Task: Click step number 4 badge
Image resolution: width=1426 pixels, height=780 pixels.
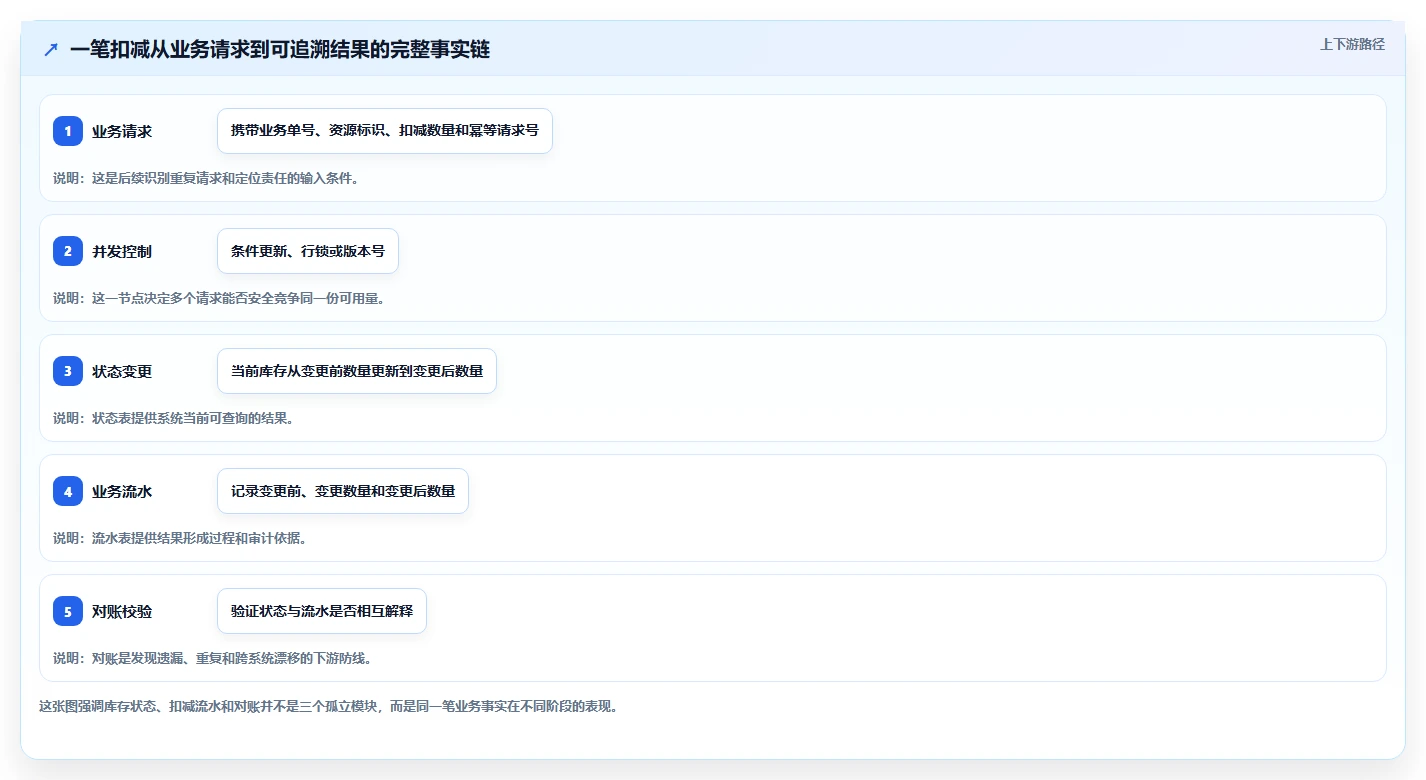Action: [68, 491]
